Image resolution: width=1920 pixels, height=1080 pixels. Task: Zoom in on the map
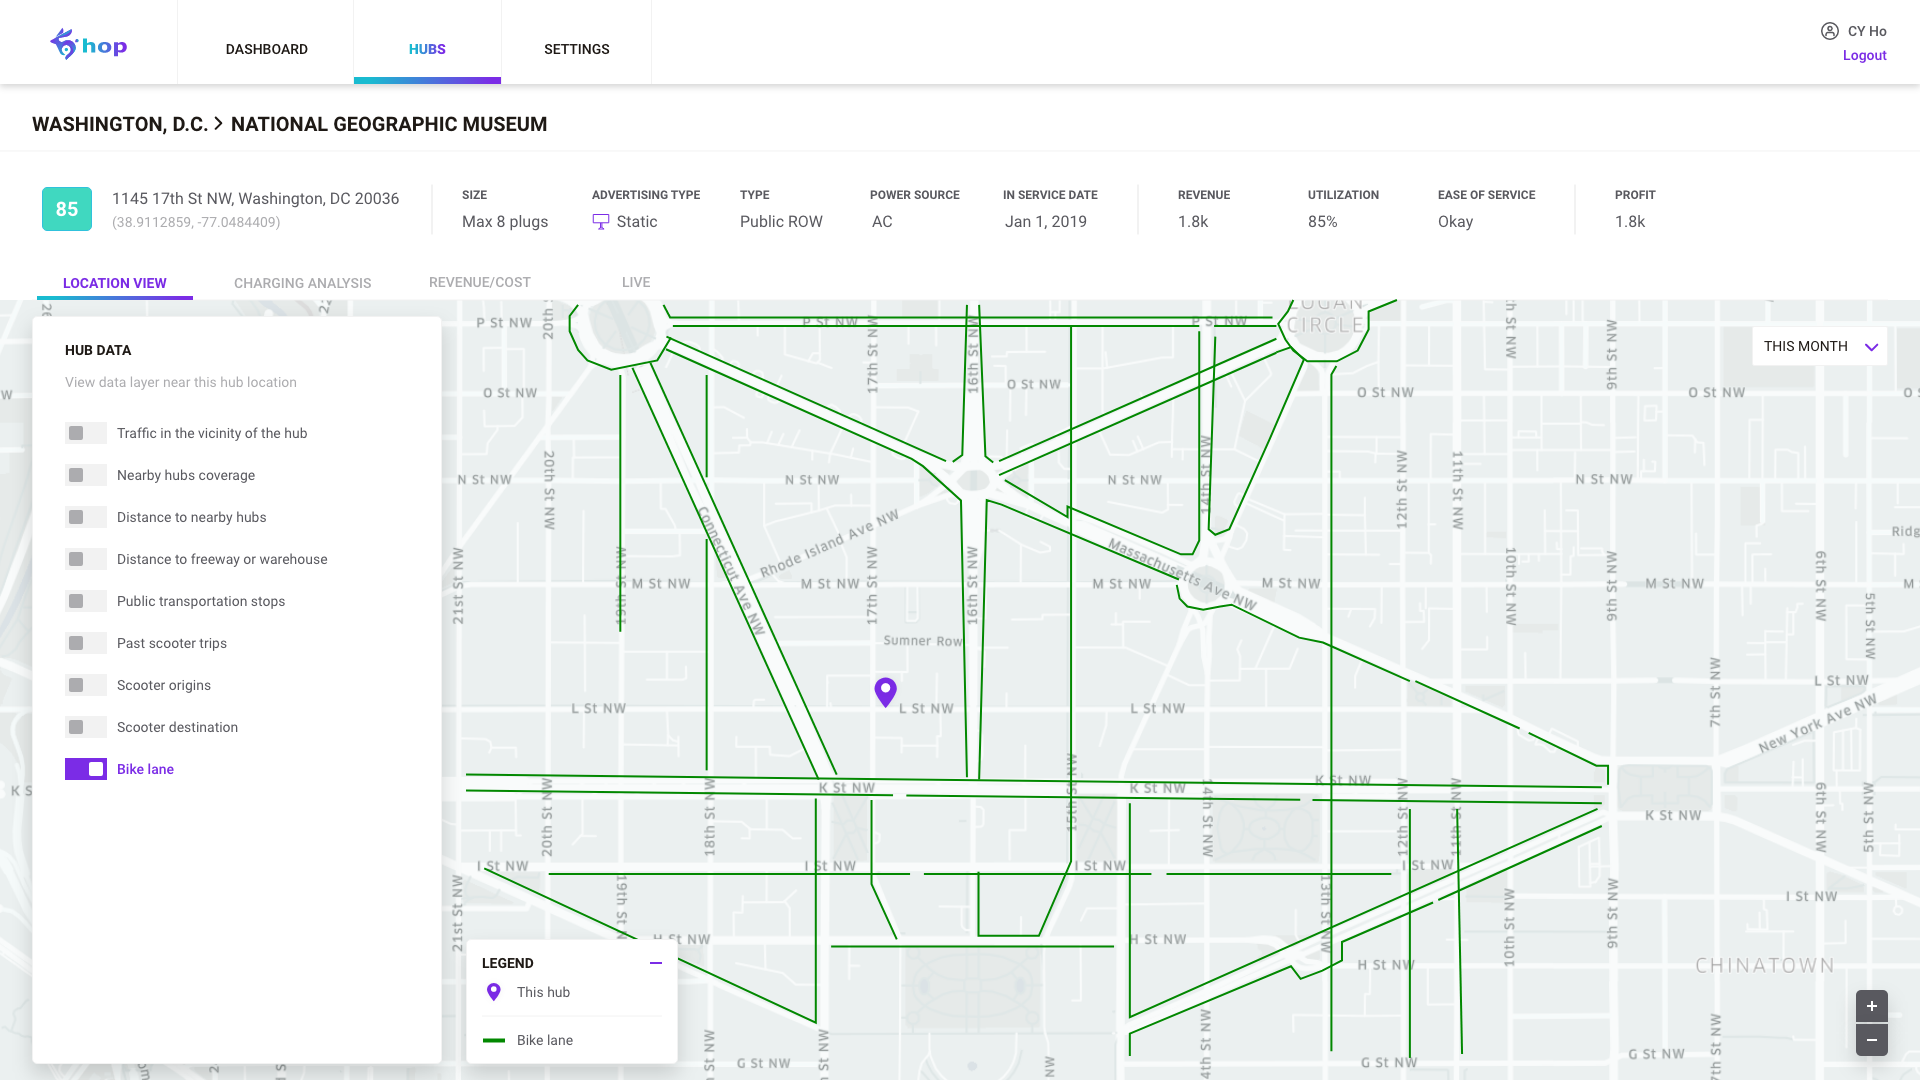tap(1871, 1006)
